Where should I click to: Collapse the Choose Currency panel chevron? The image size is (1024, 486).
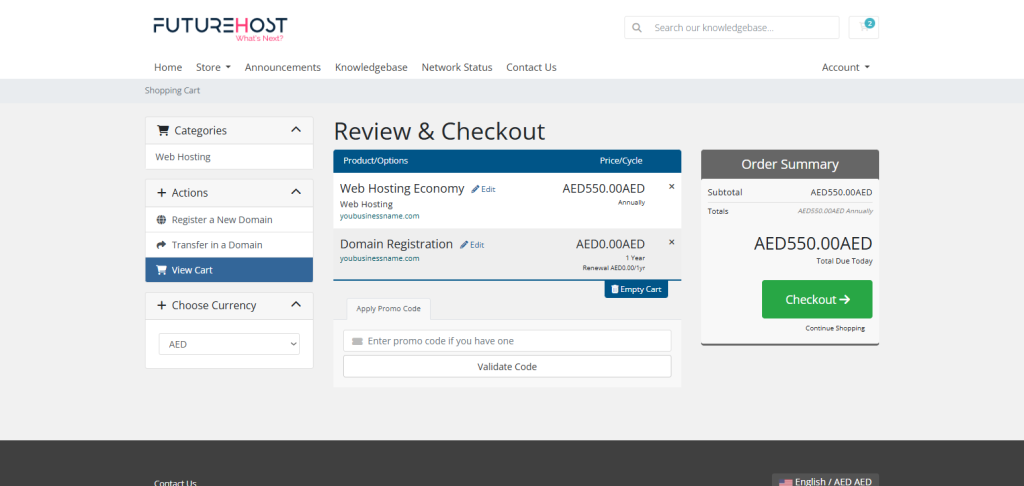pyautogui.click(x=296, y=304)
